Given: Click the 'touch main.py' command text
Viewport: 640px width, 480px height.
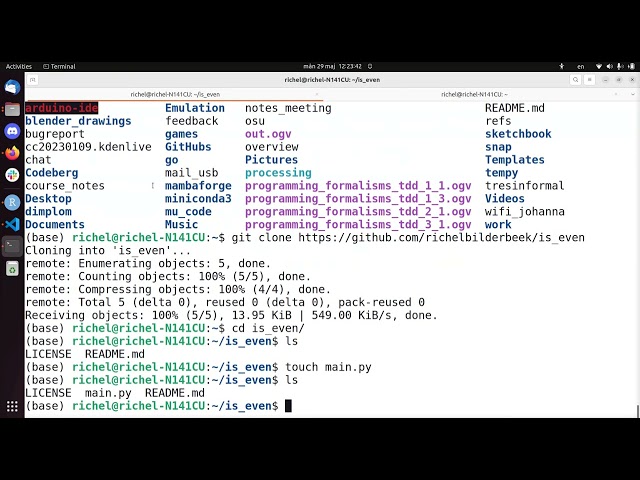Looking at the screenshot, I should coord(329,367).
